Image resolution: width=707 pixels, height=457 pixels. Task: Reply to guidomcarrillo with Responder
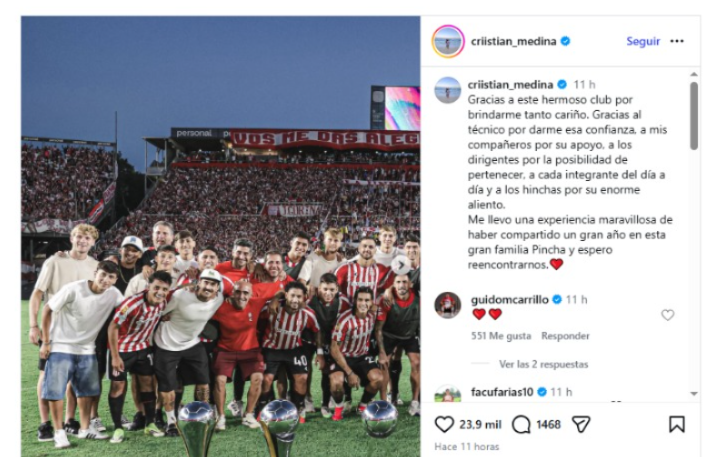click(565, 336)
